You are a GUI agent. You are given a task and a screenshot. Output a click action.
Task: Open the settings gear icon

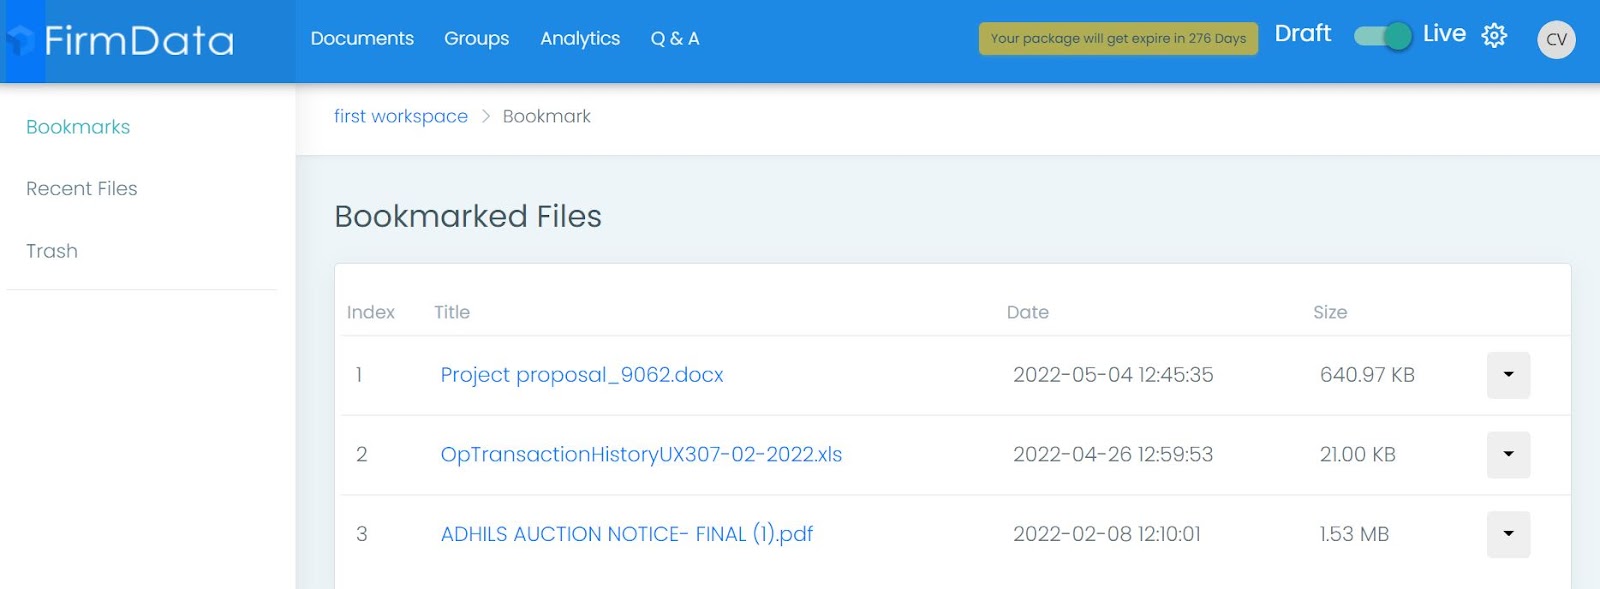1494,36
